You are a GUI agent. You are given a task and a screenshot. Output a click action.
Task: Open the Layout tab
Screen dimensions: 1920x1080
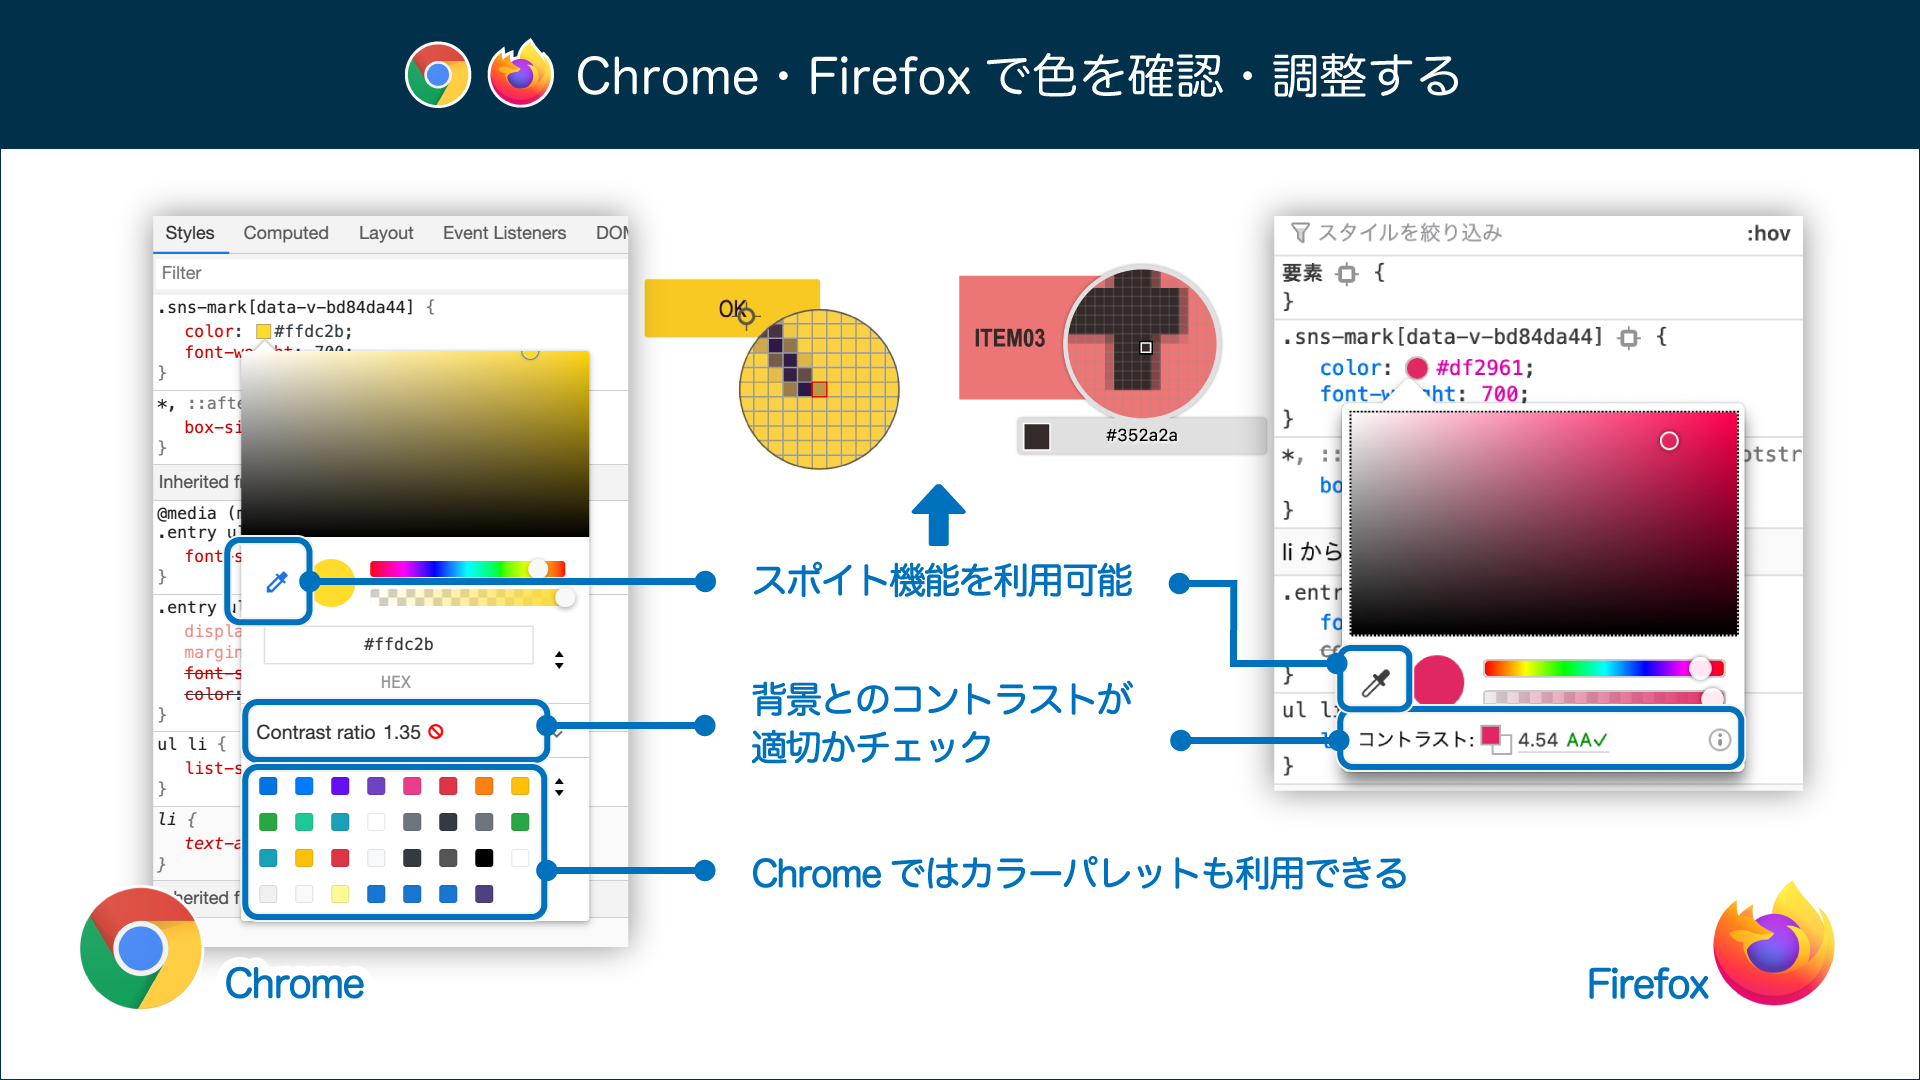pos(386,233)
